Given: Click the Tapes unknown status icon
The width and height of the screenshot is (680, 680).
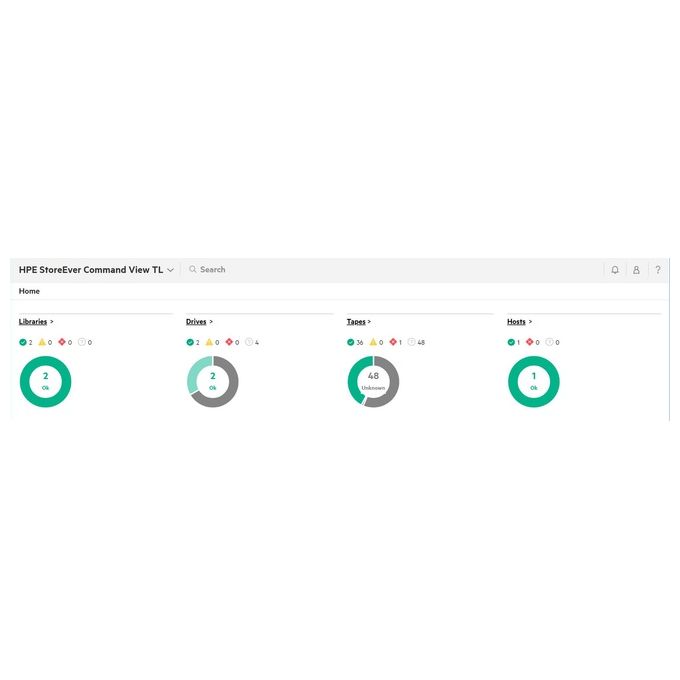Looking at the screenshot, I should click(412, 342).
